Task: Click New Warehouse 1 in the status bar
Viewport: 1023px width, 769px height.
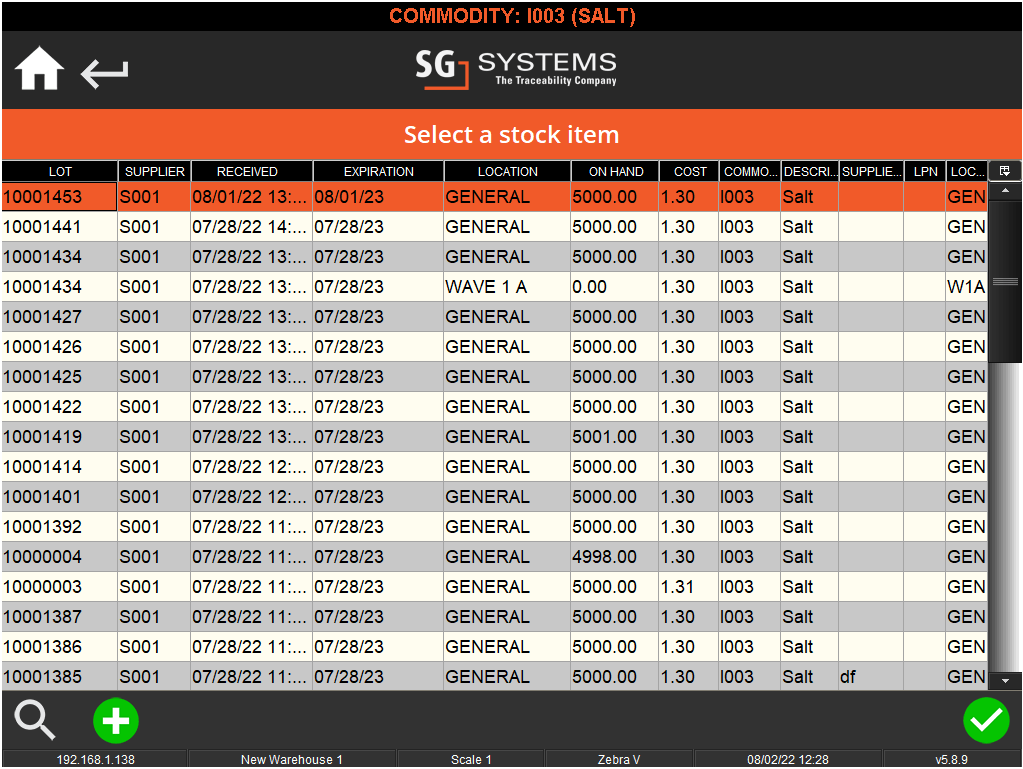Action: 291,758
